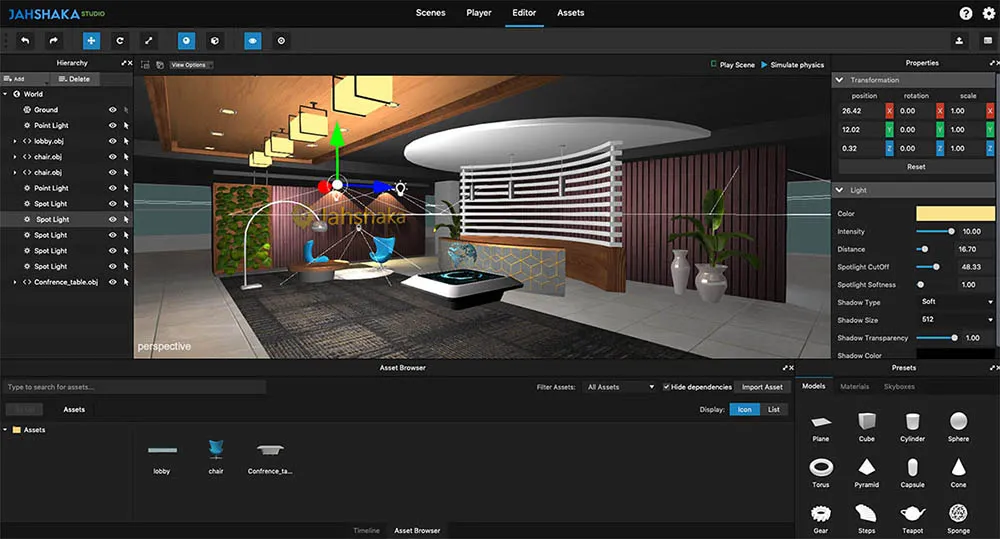Viewport: 1000px width, 539px height.
Task: Click the Import Asset button
Action: click(x=762, y=387)
